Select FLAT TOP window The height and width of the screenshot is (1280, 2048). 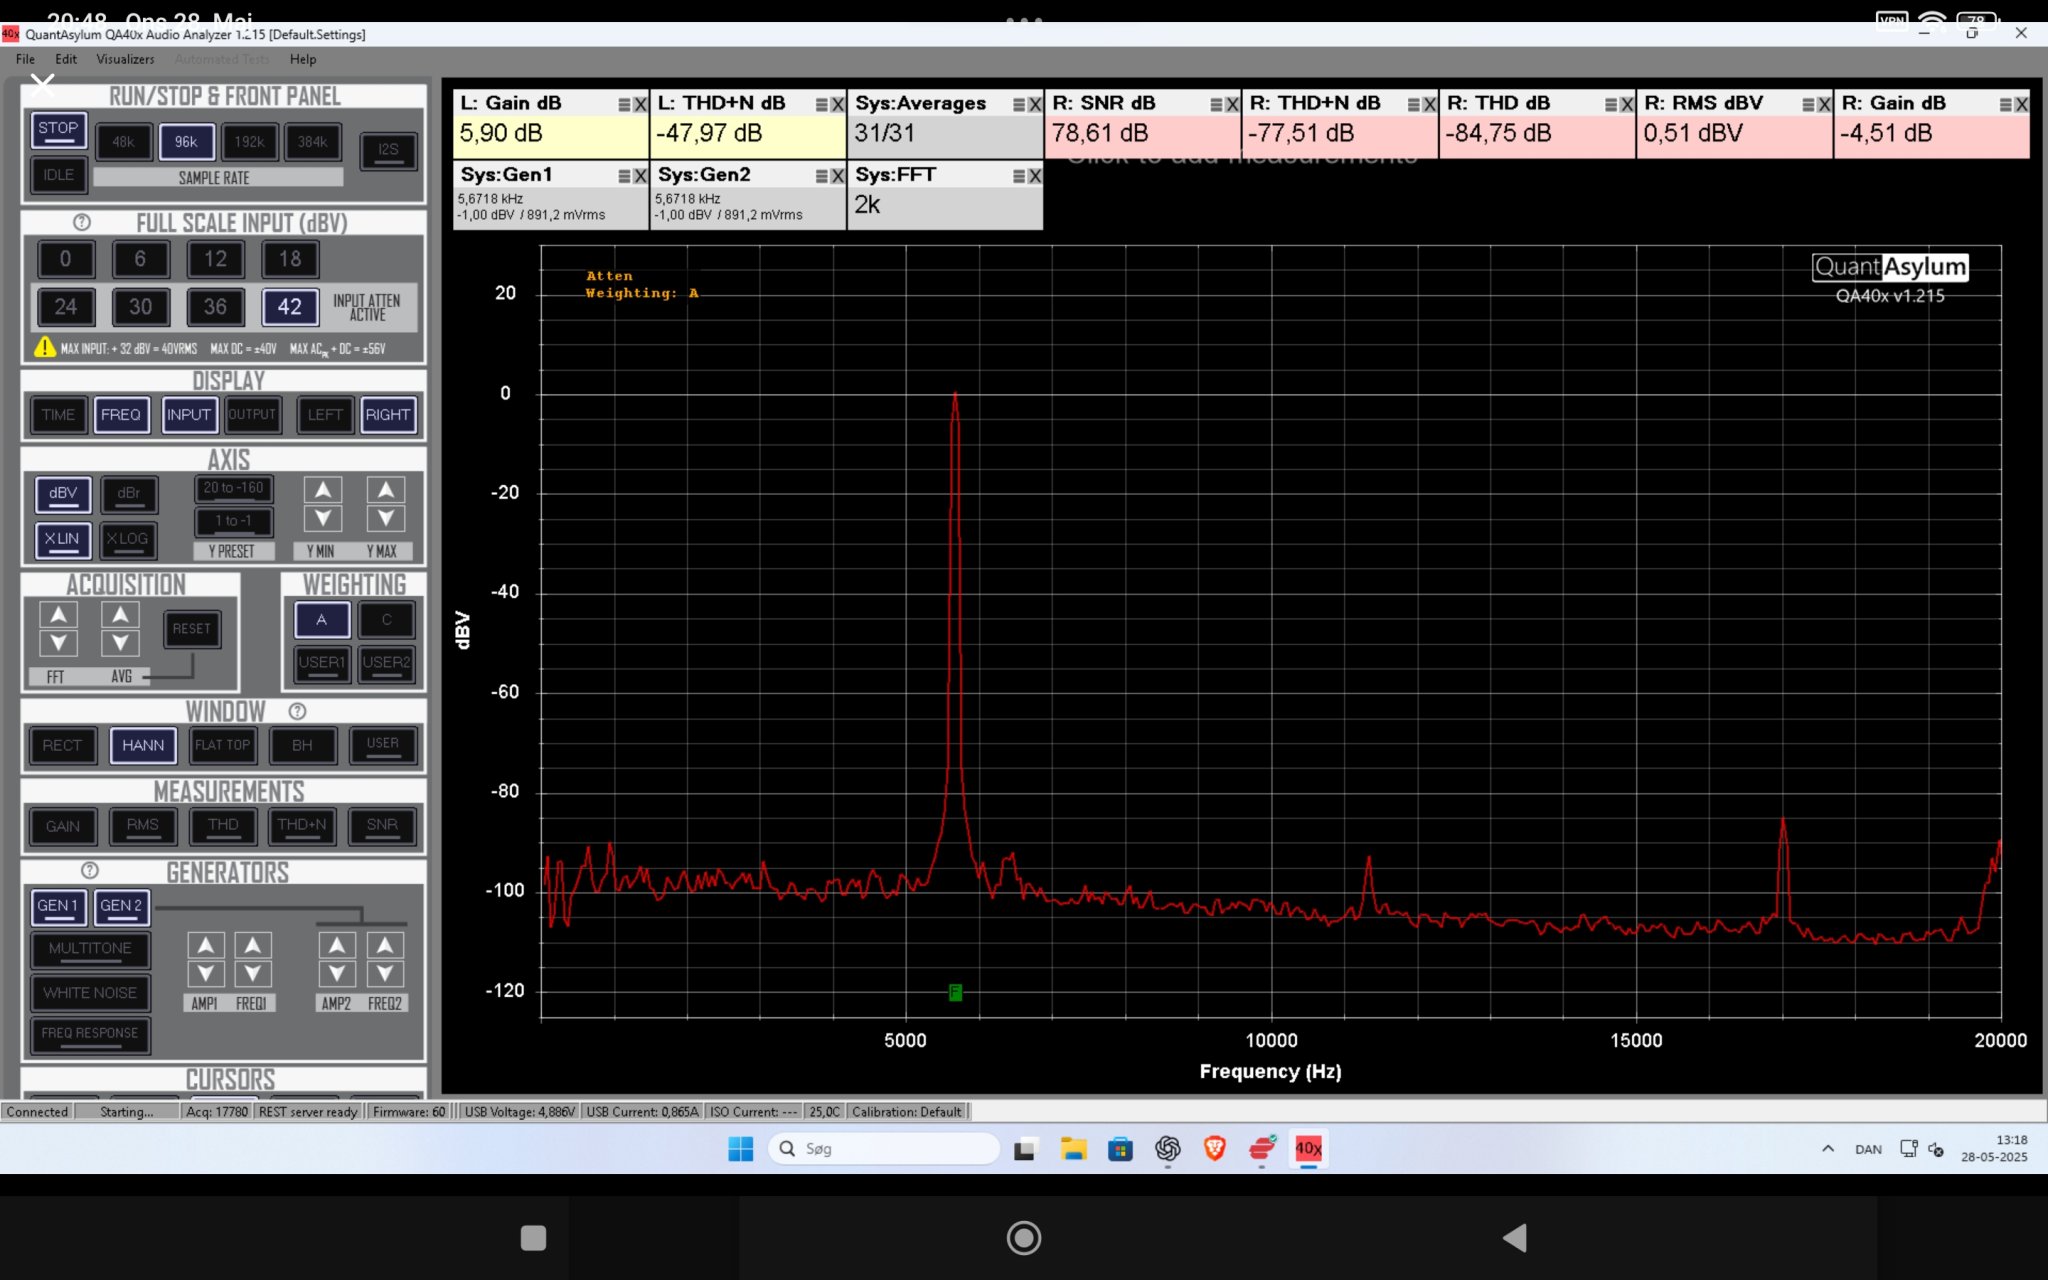coord(222,745)
